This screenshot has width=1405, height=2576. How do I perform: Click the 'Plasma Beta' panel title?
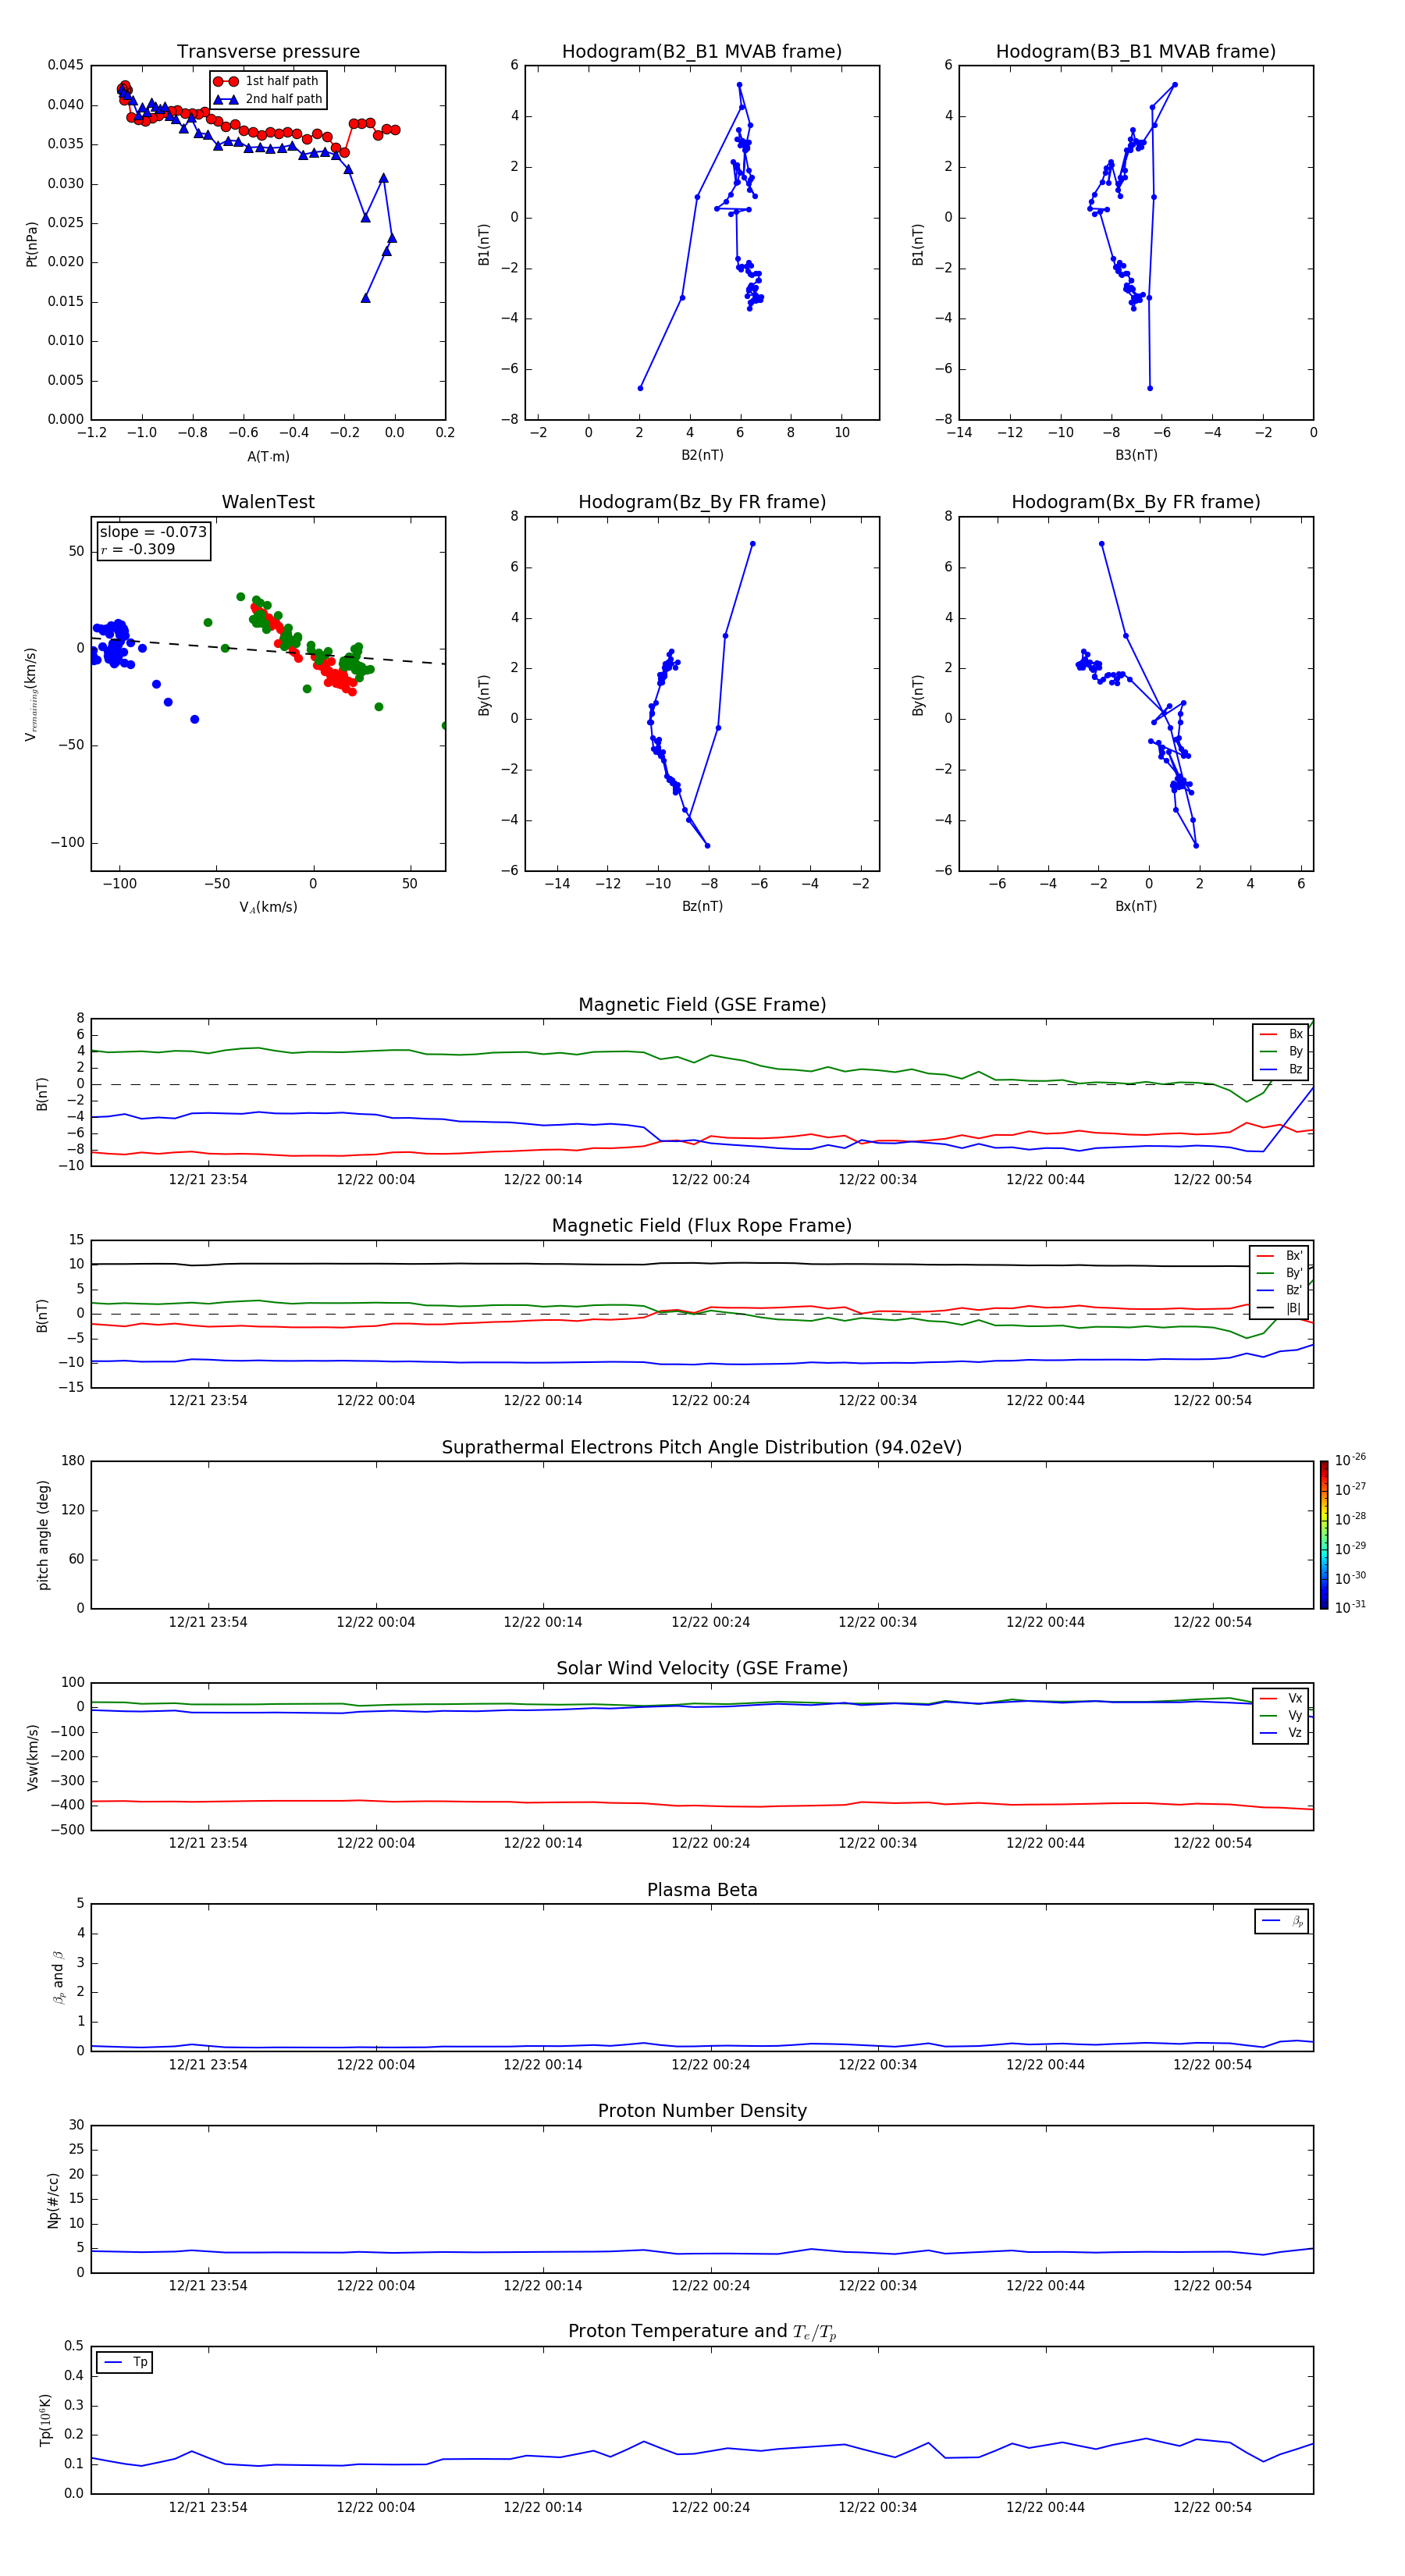702,1890
